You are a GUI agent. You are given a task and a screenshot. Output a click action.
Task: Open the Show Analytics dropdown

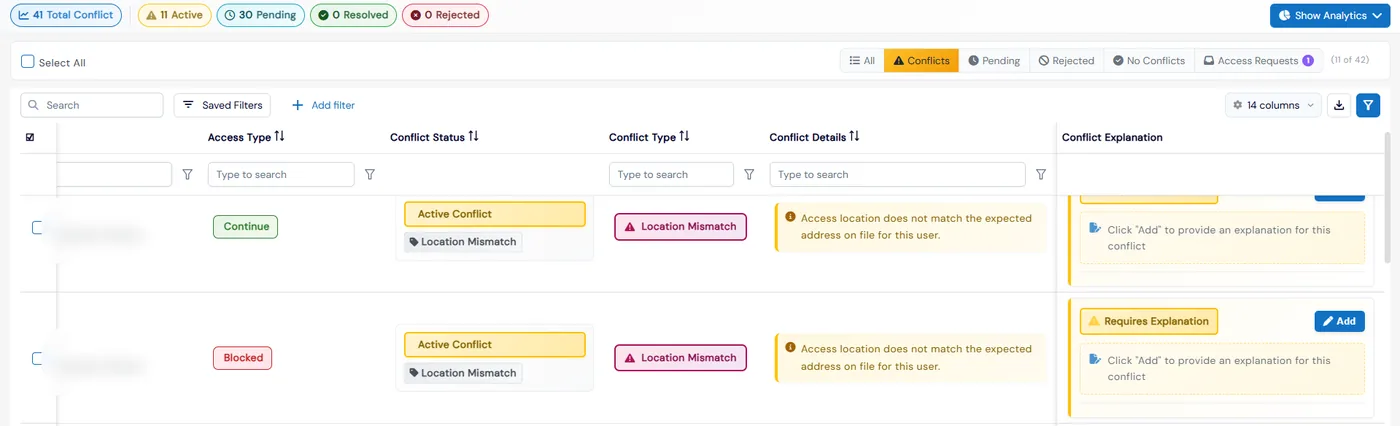point(1330,15)
